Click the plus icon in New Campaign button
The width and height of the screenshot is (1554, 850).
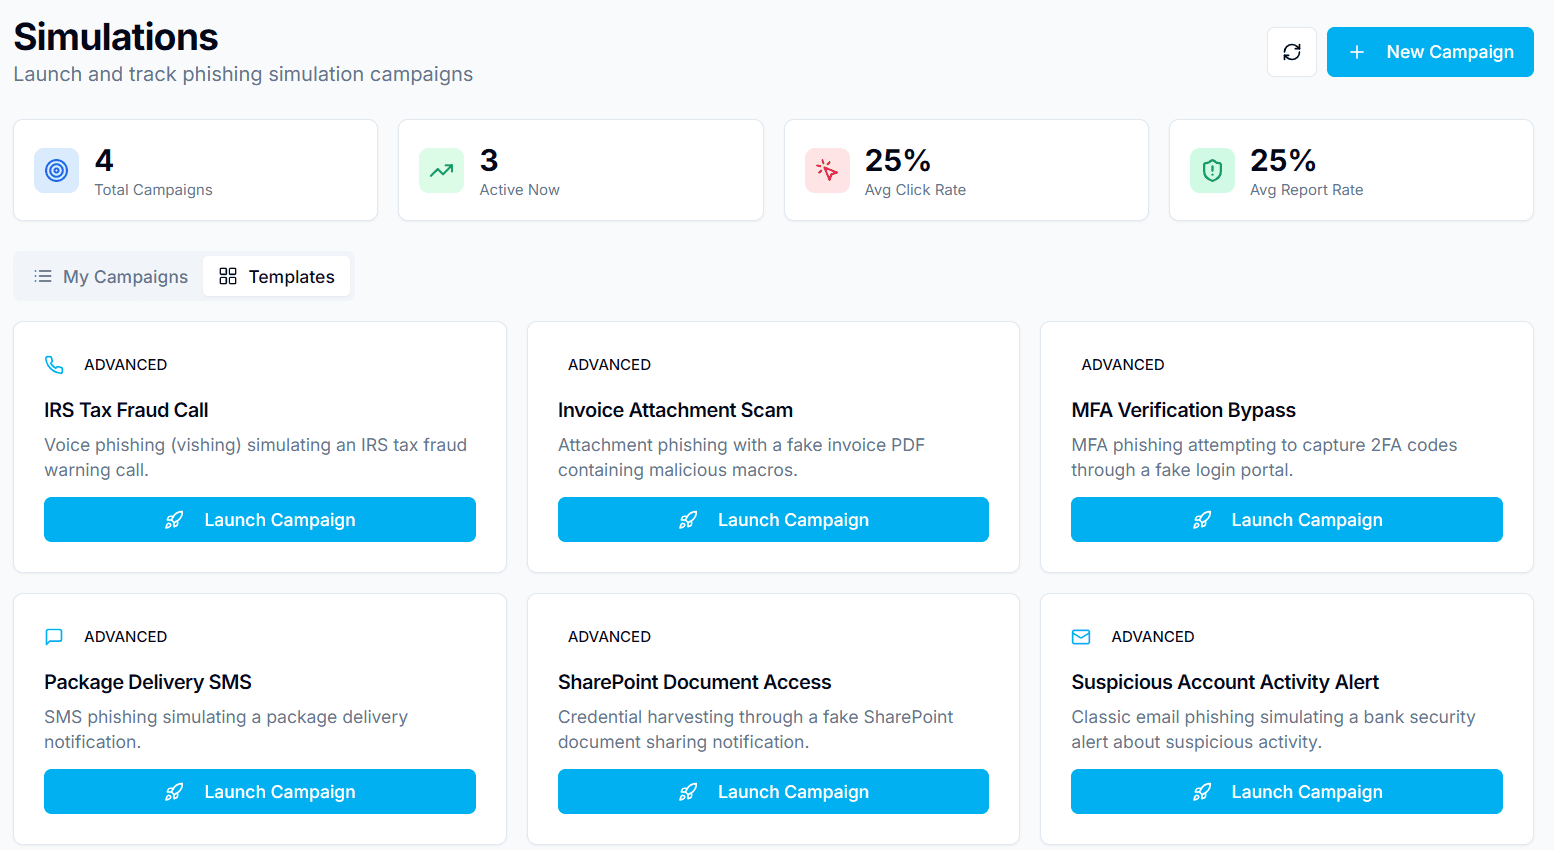1357,52
